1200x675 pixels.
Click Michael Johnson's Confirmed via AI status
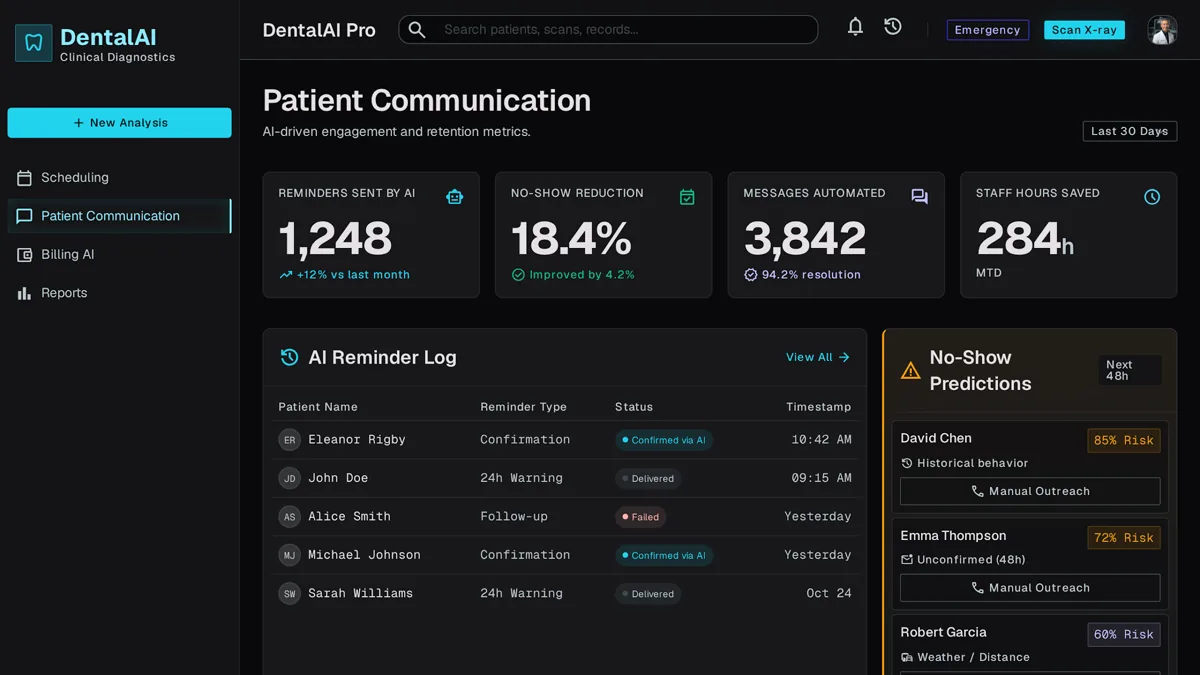[663, 555]
